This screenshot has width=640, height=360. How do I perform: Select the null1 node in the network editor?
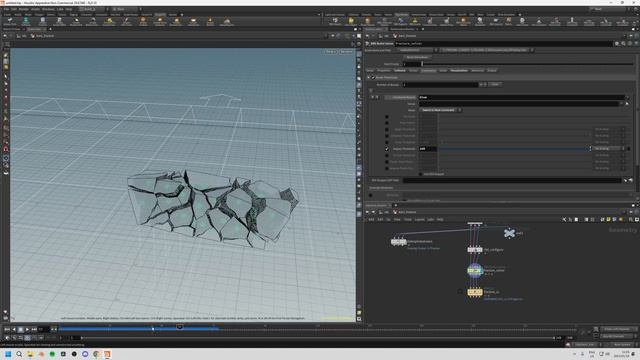point(509,233)
